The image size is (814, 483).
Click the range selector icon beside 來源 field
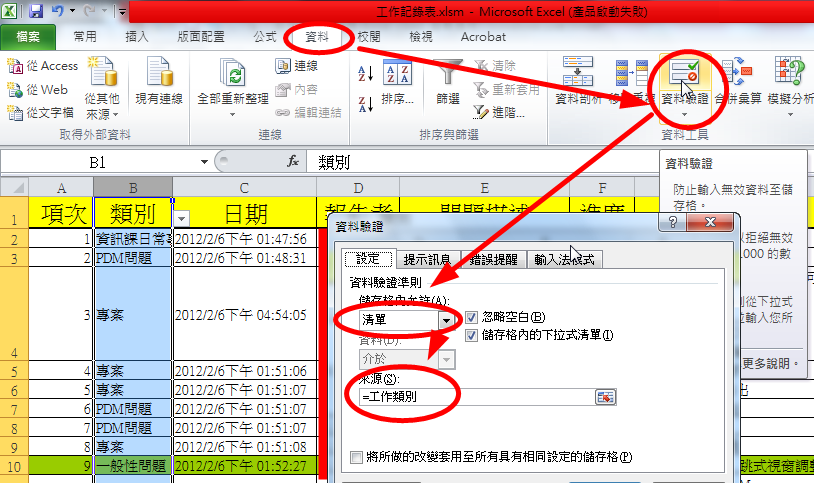pos(605,397)
